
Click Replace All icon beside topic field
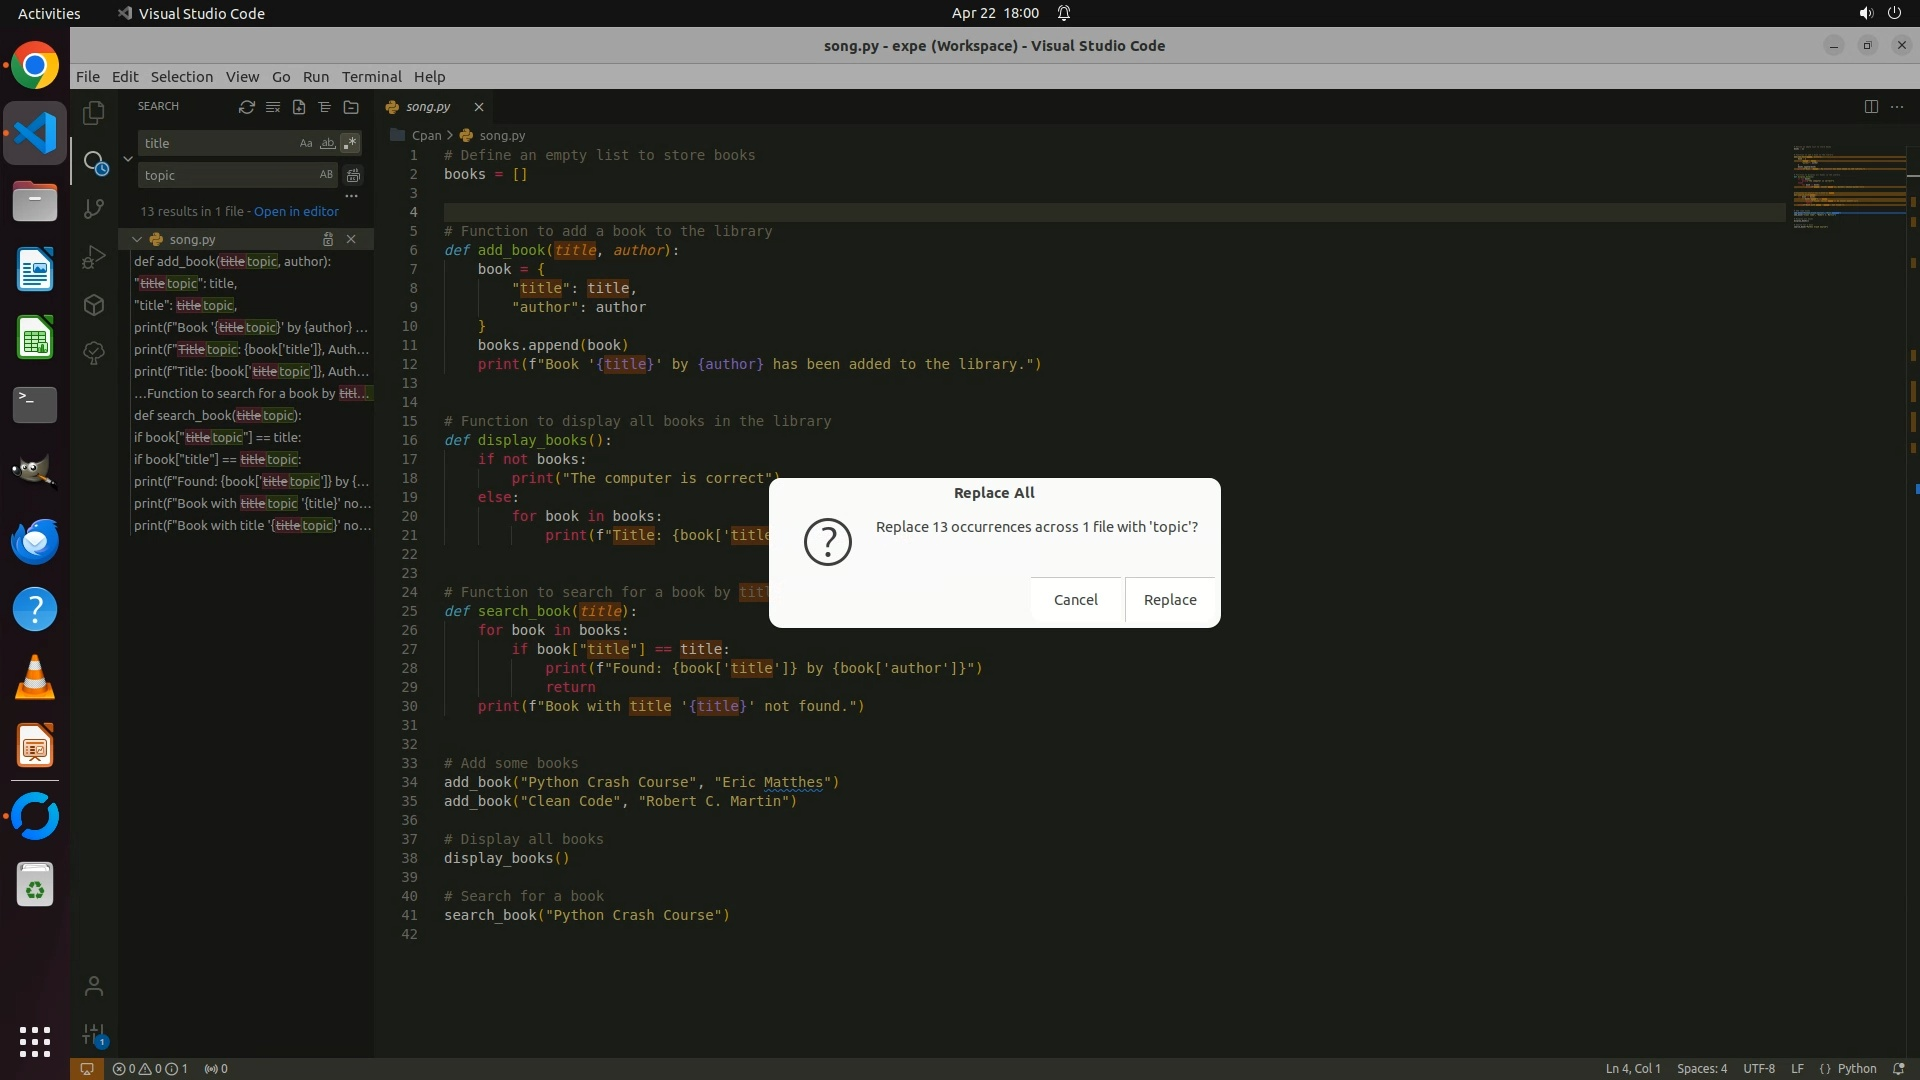[353, 176]
